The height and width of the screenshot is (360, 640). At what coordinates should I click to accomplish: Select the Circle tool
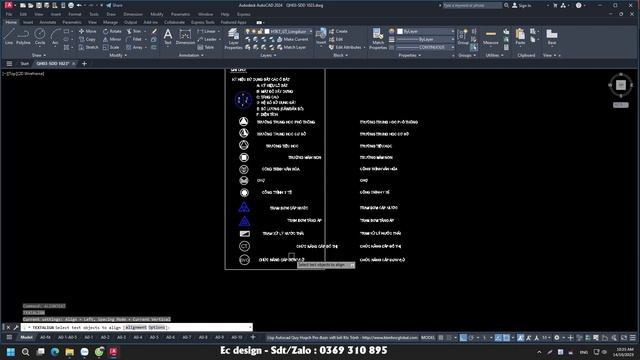point(40,36)
